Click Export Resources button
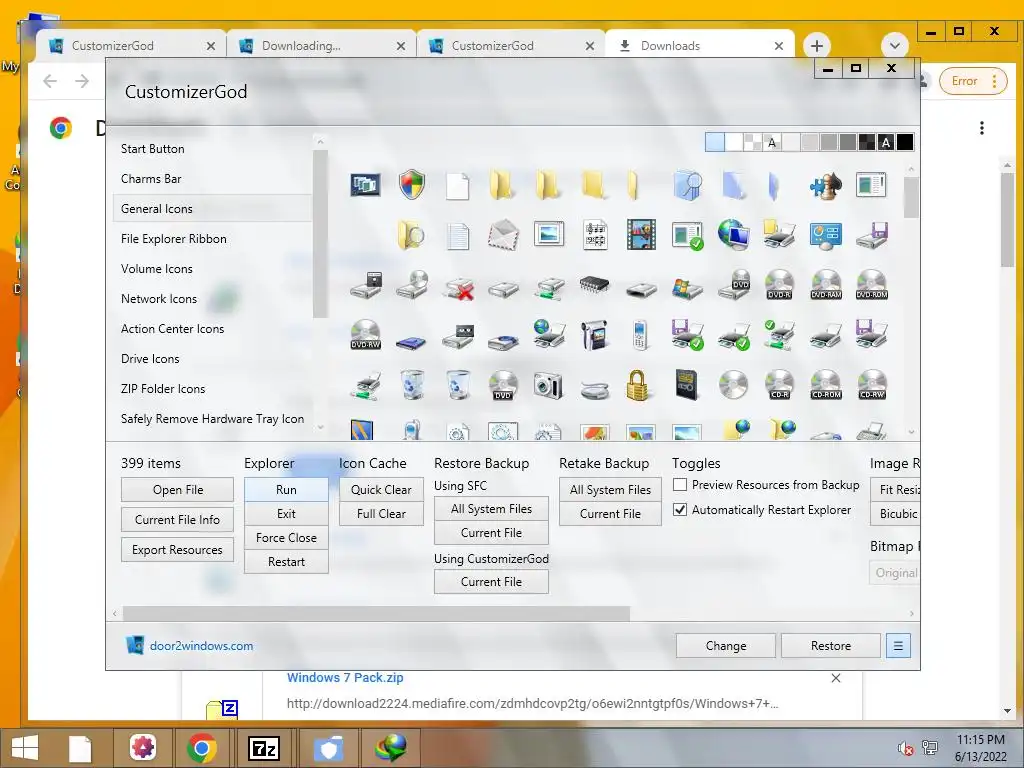Screen dimensions: 1024x768 click(x=178, y=550)
